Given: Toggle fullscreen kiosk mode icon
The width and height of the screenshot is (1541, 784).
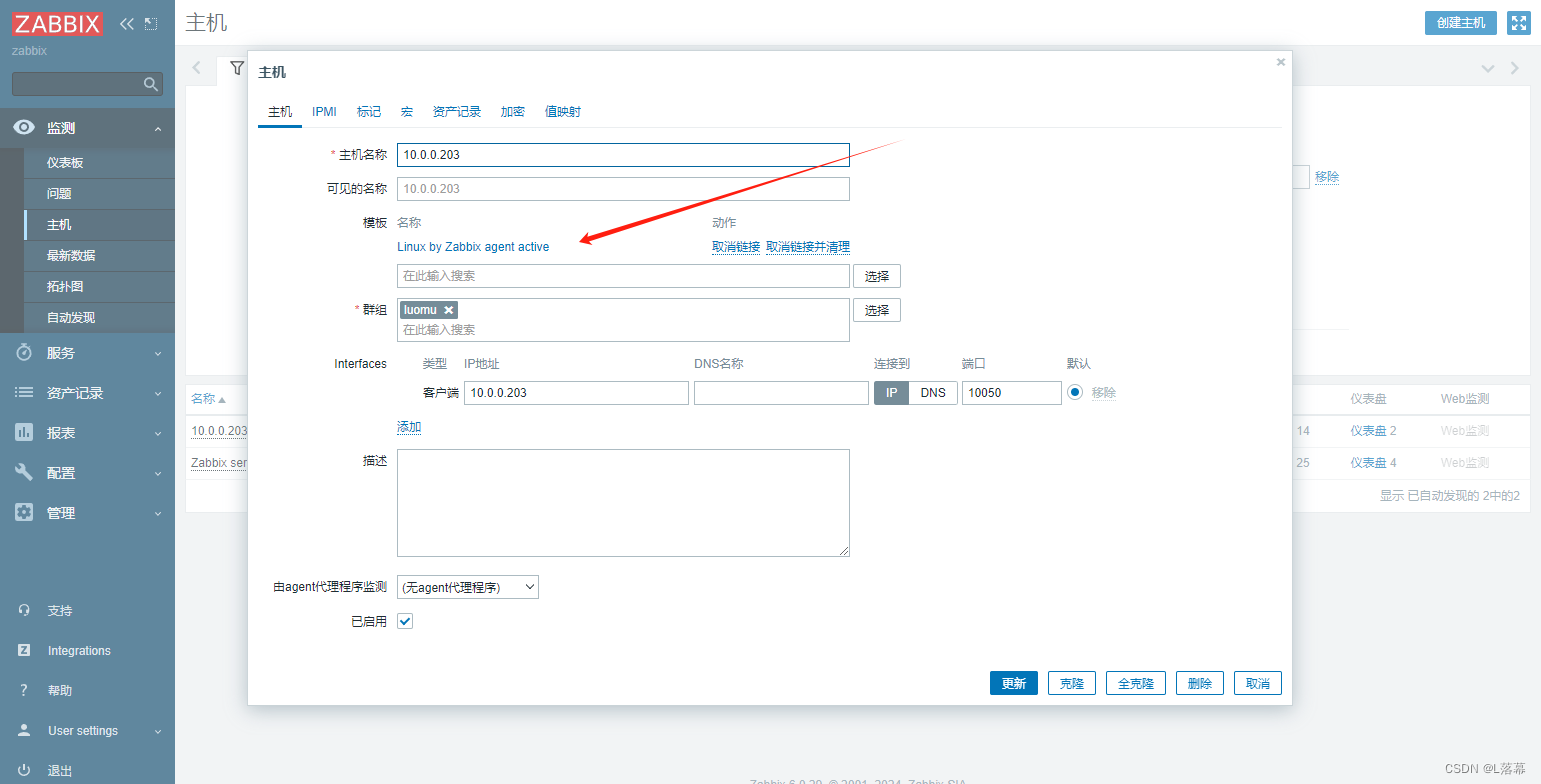Looking at the screenshot, I should pyautogui.click(x=1519, y=23).
